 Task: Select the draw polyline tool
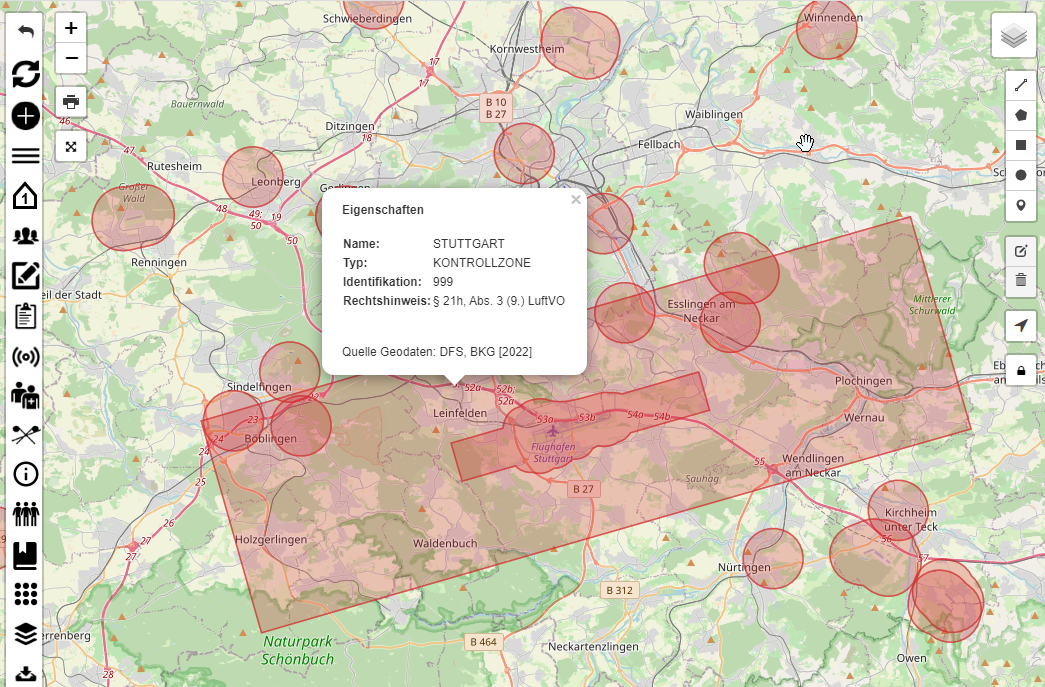coord(1021,86)
